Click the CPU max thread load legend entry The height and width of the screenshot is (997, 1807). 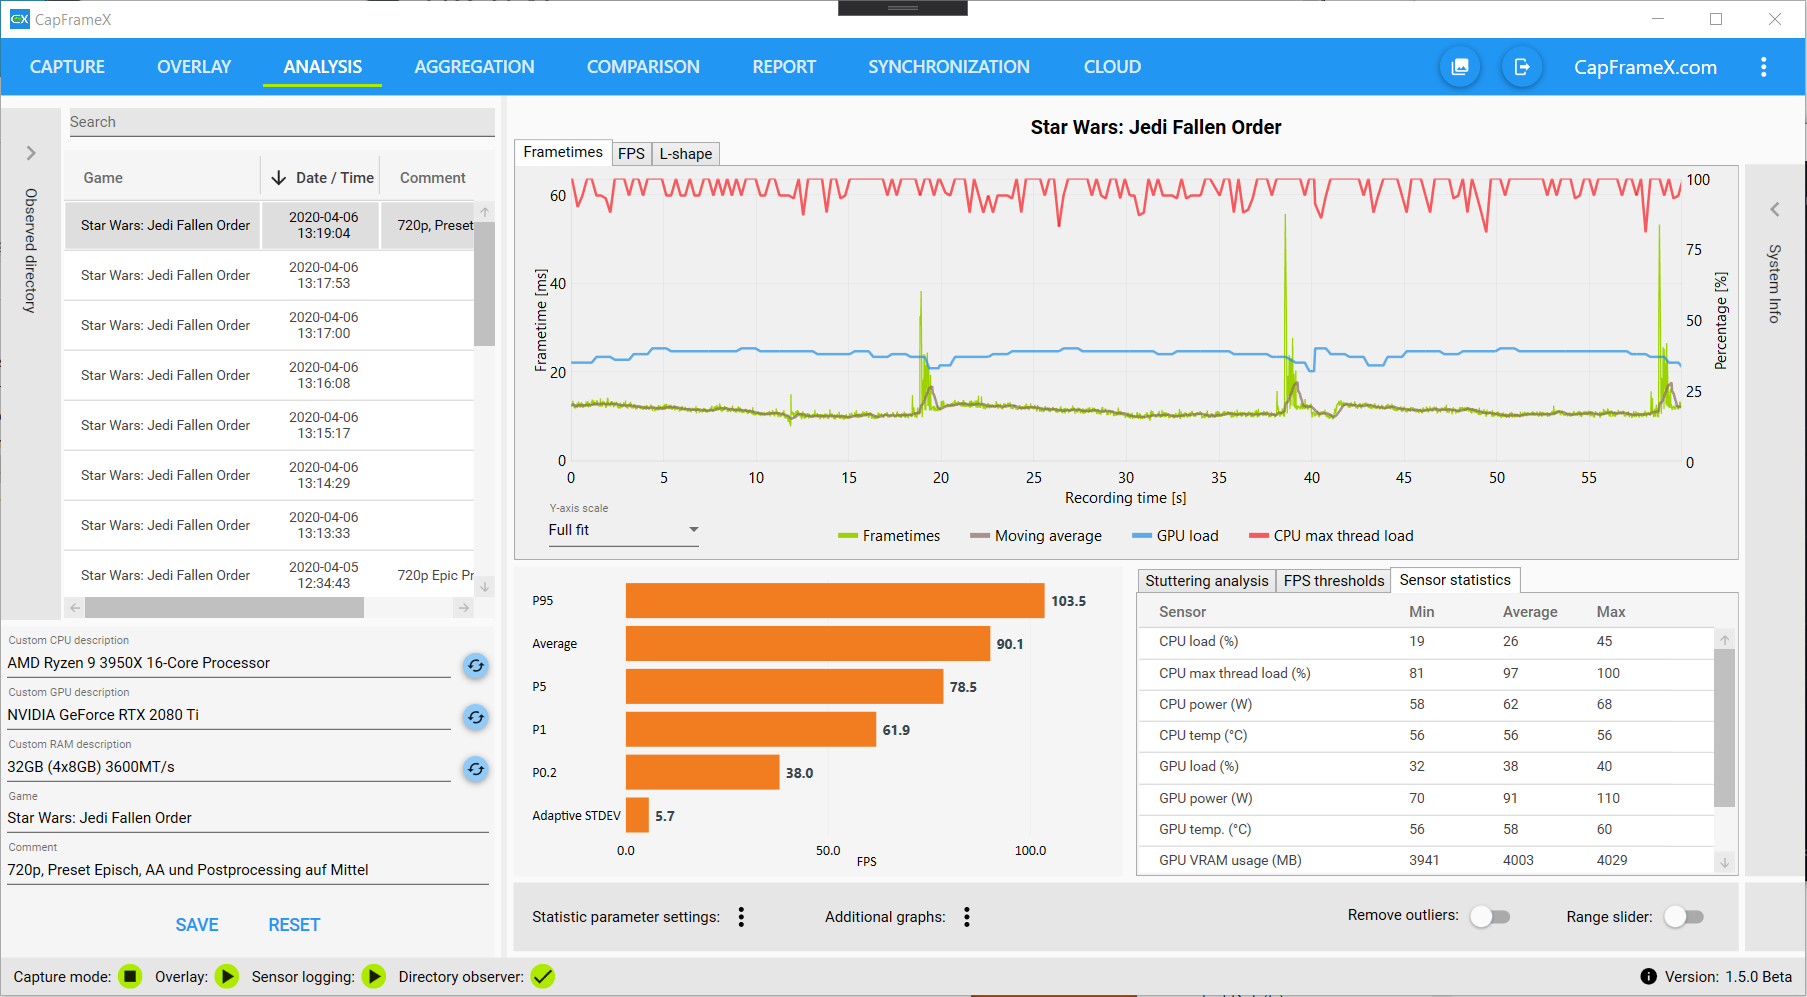coord(1331,536)
